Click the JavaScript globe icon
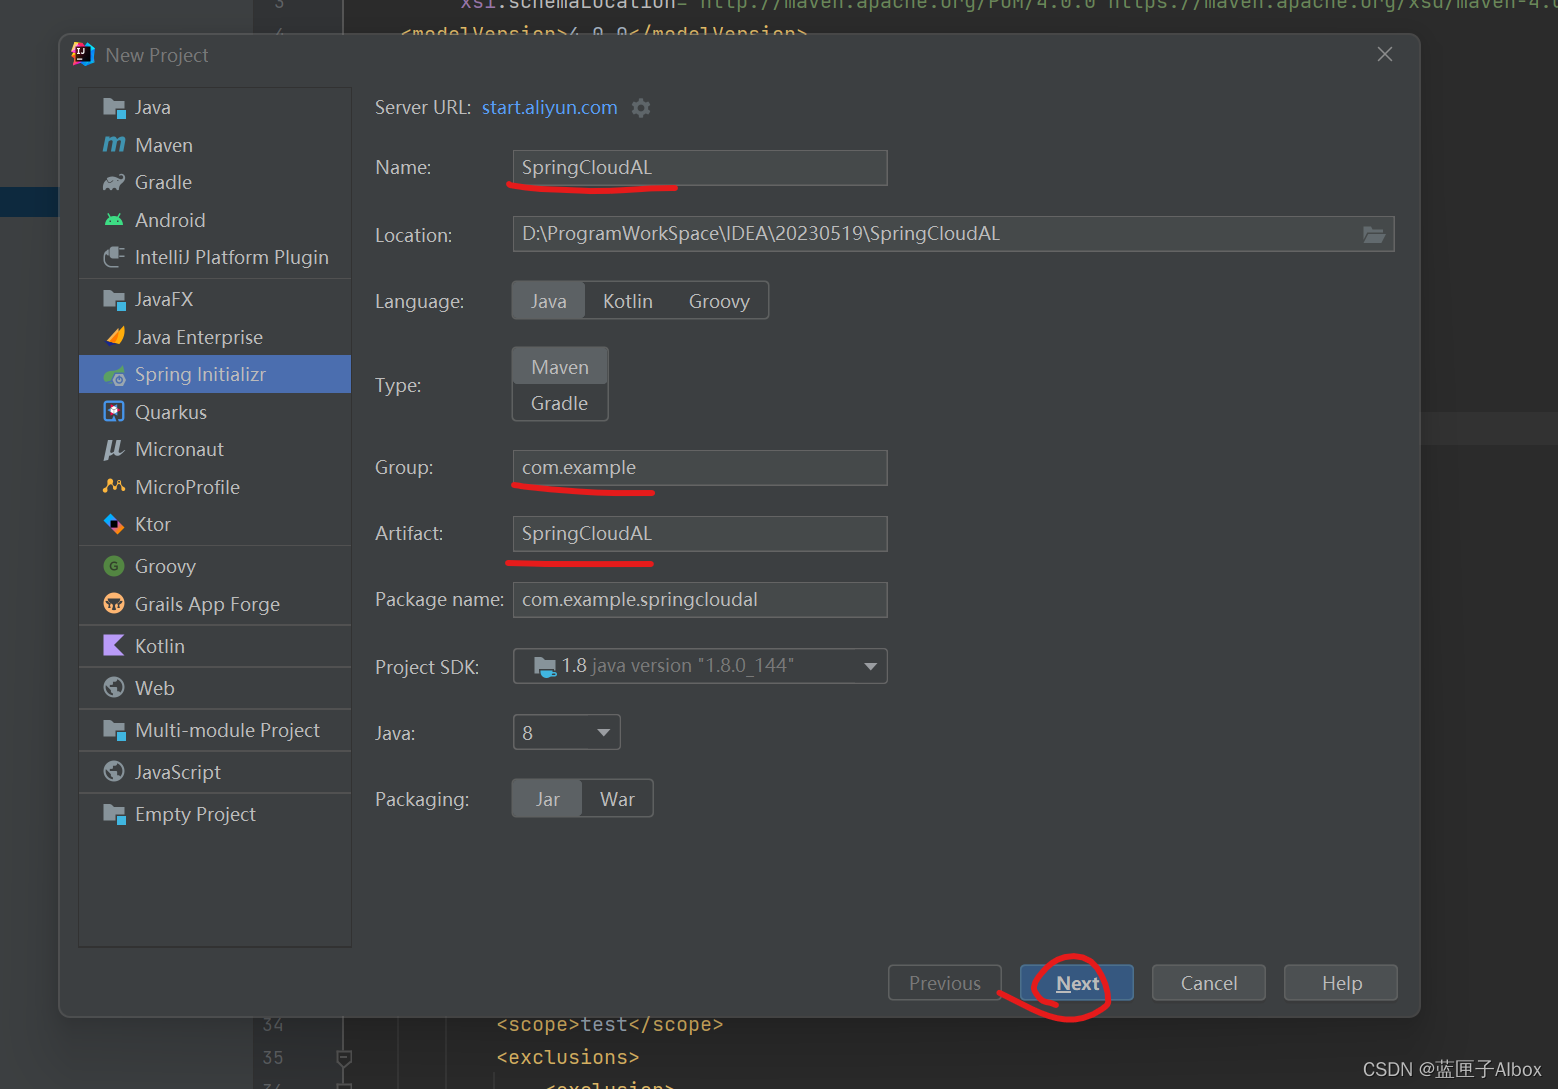 (x=114, y=772)
